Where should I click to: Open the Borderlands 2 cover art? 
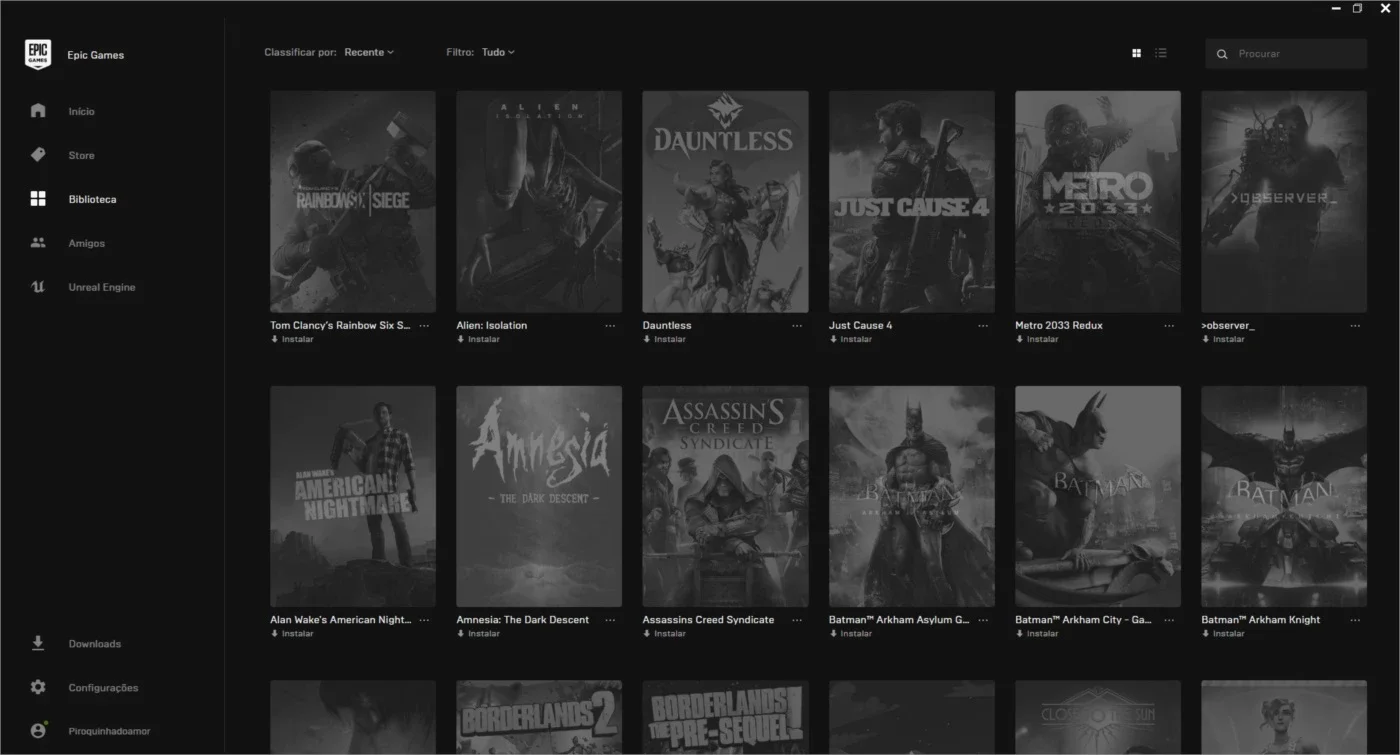(x=539, y=717)
